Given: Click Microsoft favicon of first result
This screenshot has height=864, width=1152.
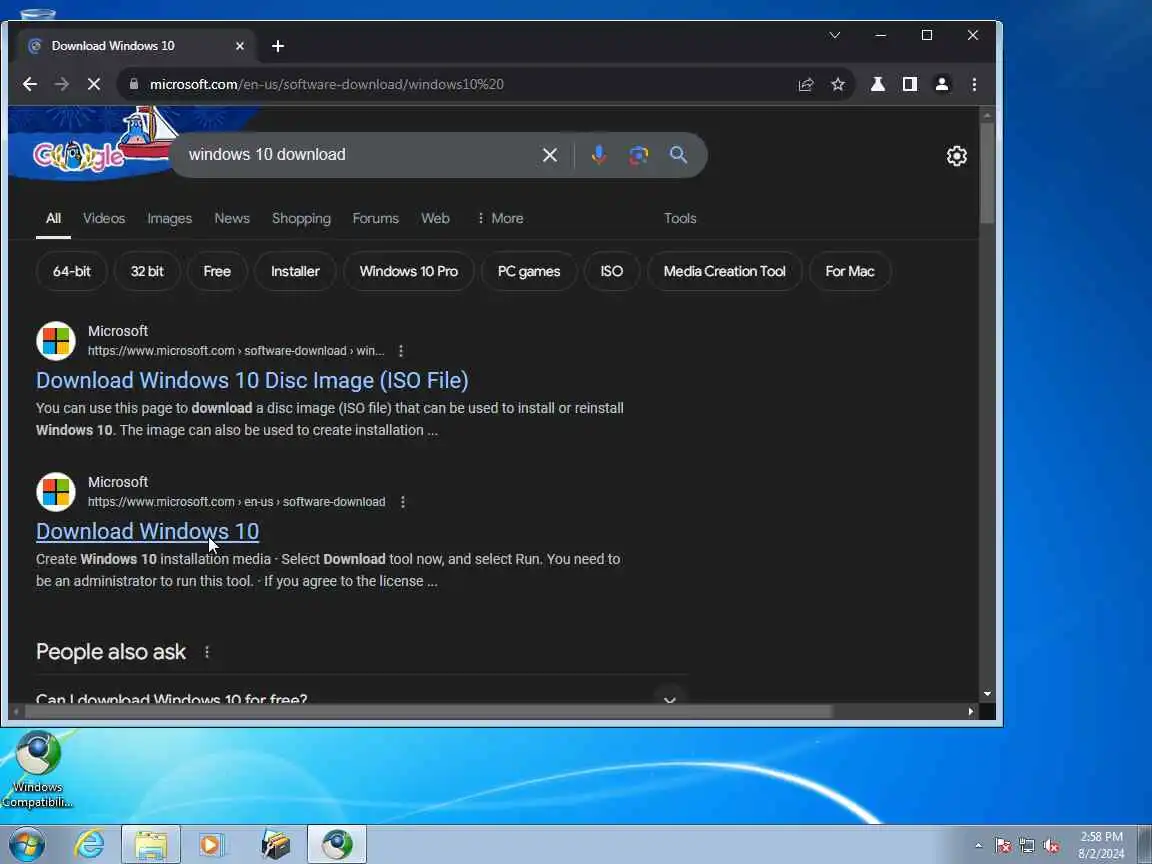Looking at the screenshot, I should pos(56,341).
